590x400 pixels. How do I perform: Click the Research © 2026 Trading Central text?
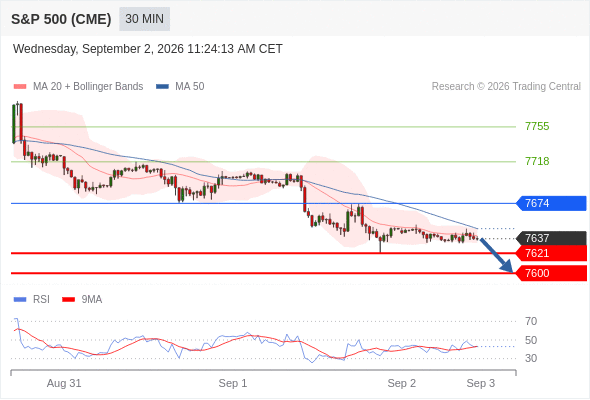coord(506,87)
